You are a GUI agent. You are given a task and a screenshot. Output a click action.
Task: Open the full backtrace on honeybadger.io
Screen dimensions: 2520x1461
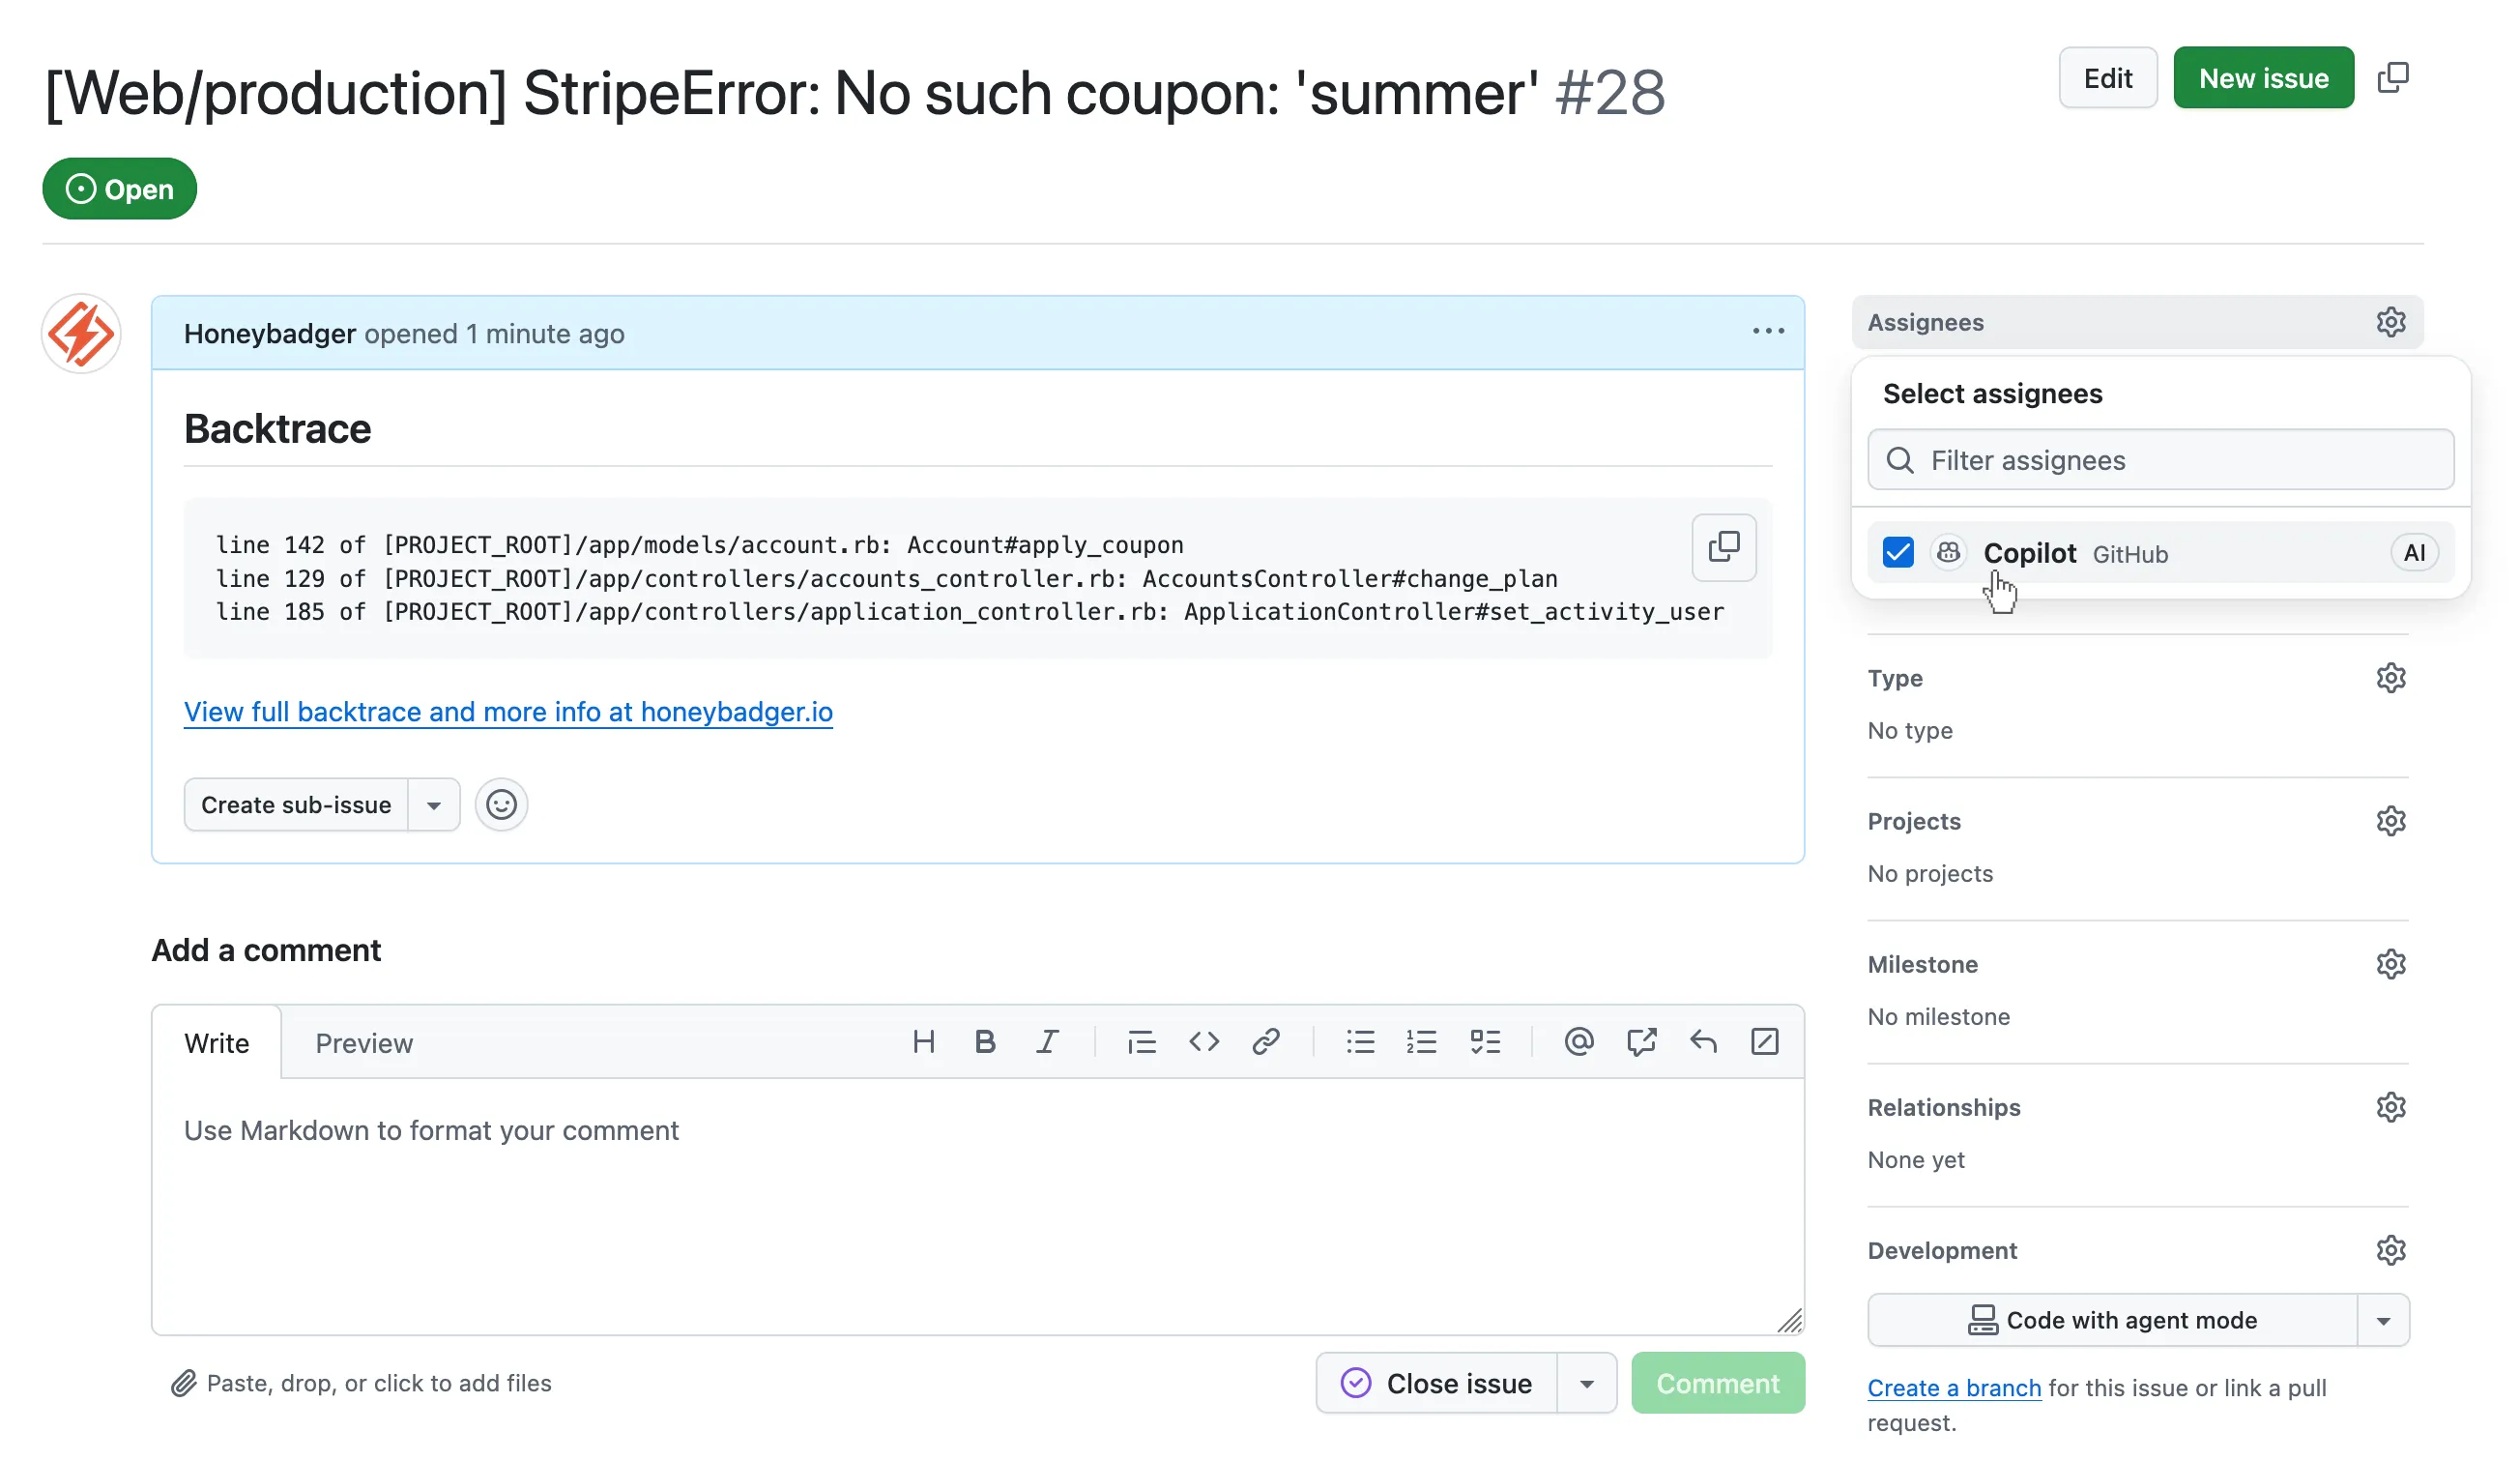click(x=508, y=712)
